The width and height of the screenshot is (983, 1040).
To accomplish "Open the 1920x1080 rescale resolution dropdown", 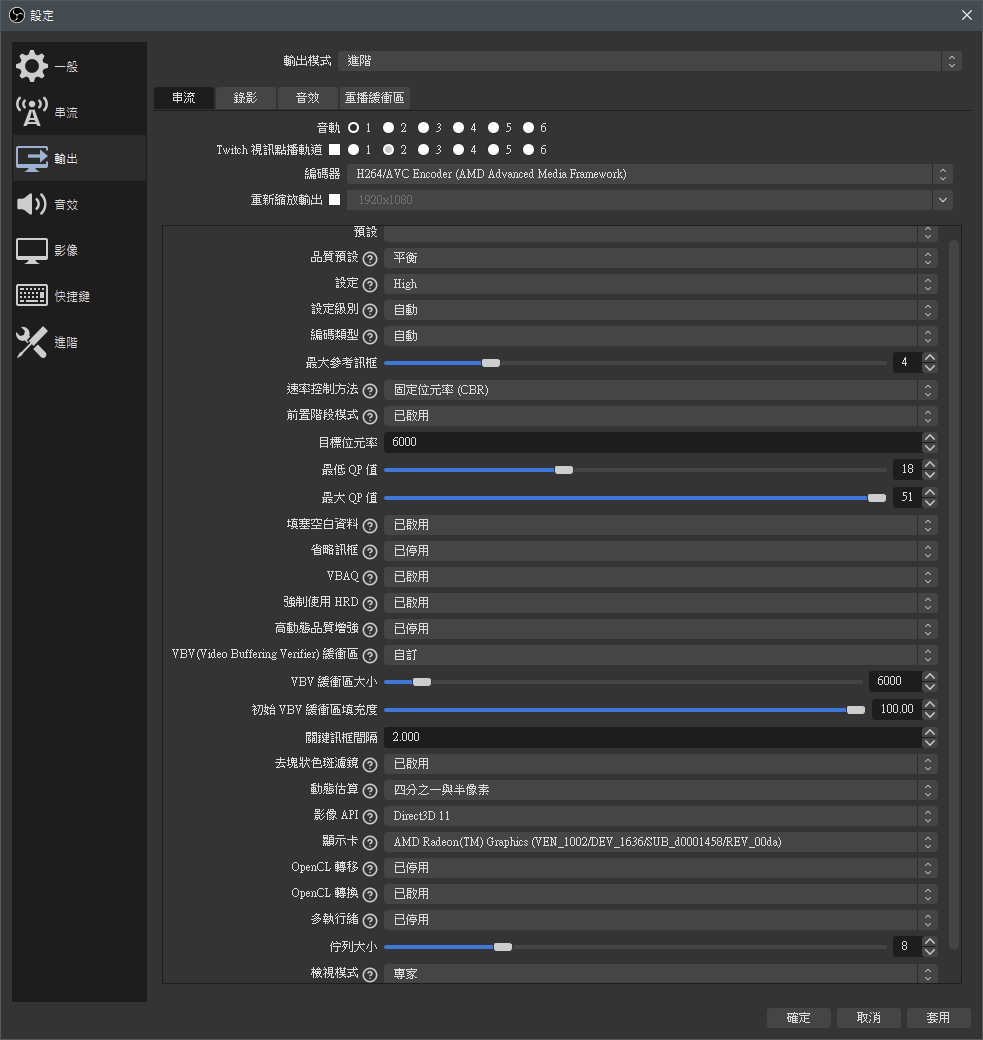I will coord(649,200).
